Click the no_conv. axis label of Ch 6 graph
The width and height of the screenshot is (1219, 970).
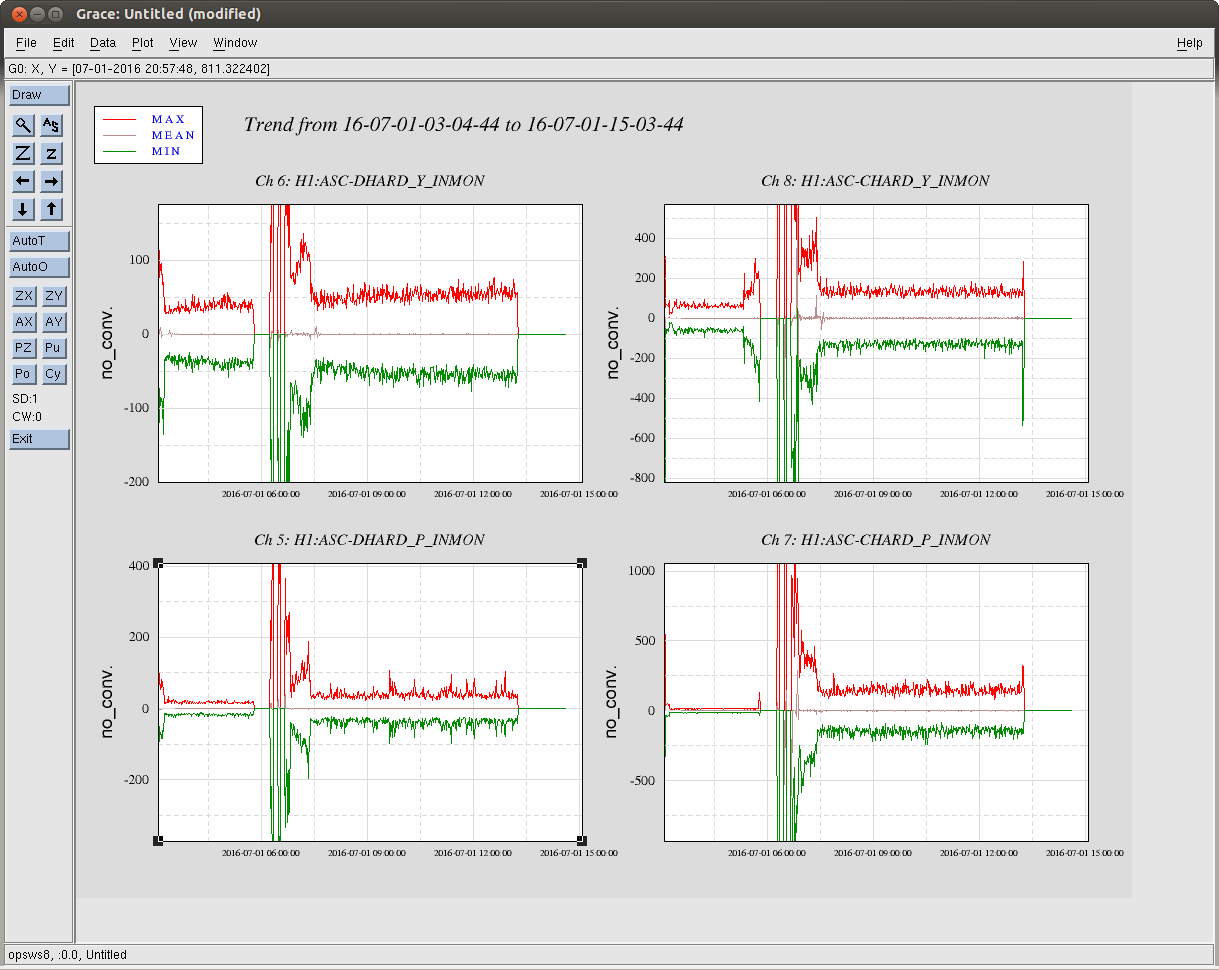pyautogui.click(x=107, y=342)
